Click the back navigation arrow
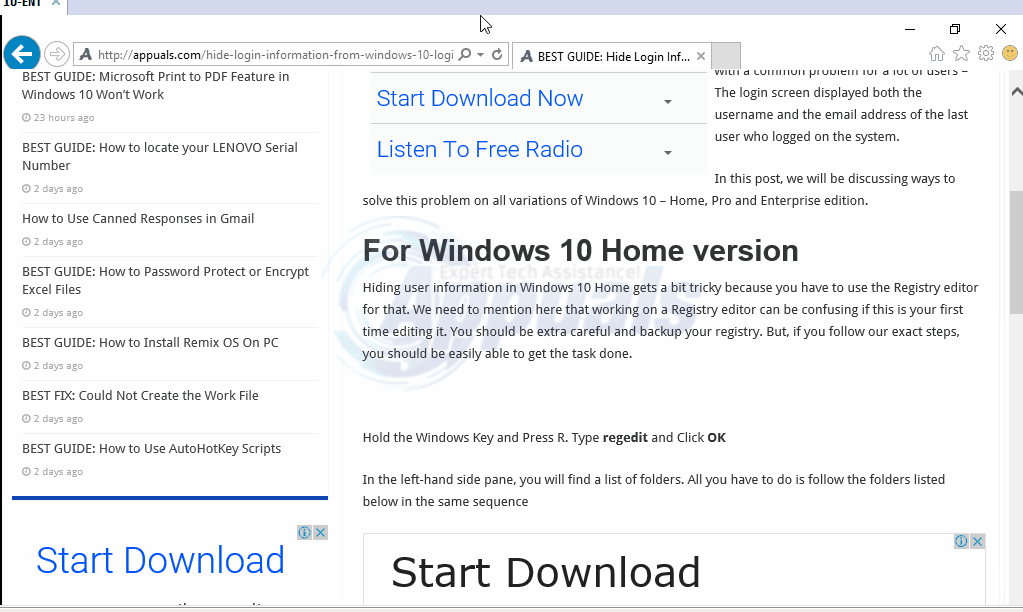This screenshot has width=1023, height=612. pyautogui.click(x=21, y=53)
